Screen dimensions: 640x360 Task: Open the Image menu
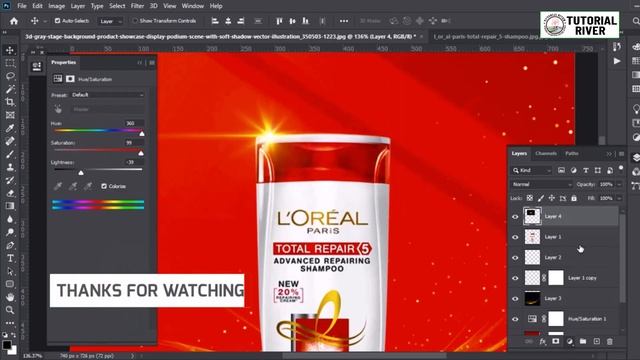57,6
